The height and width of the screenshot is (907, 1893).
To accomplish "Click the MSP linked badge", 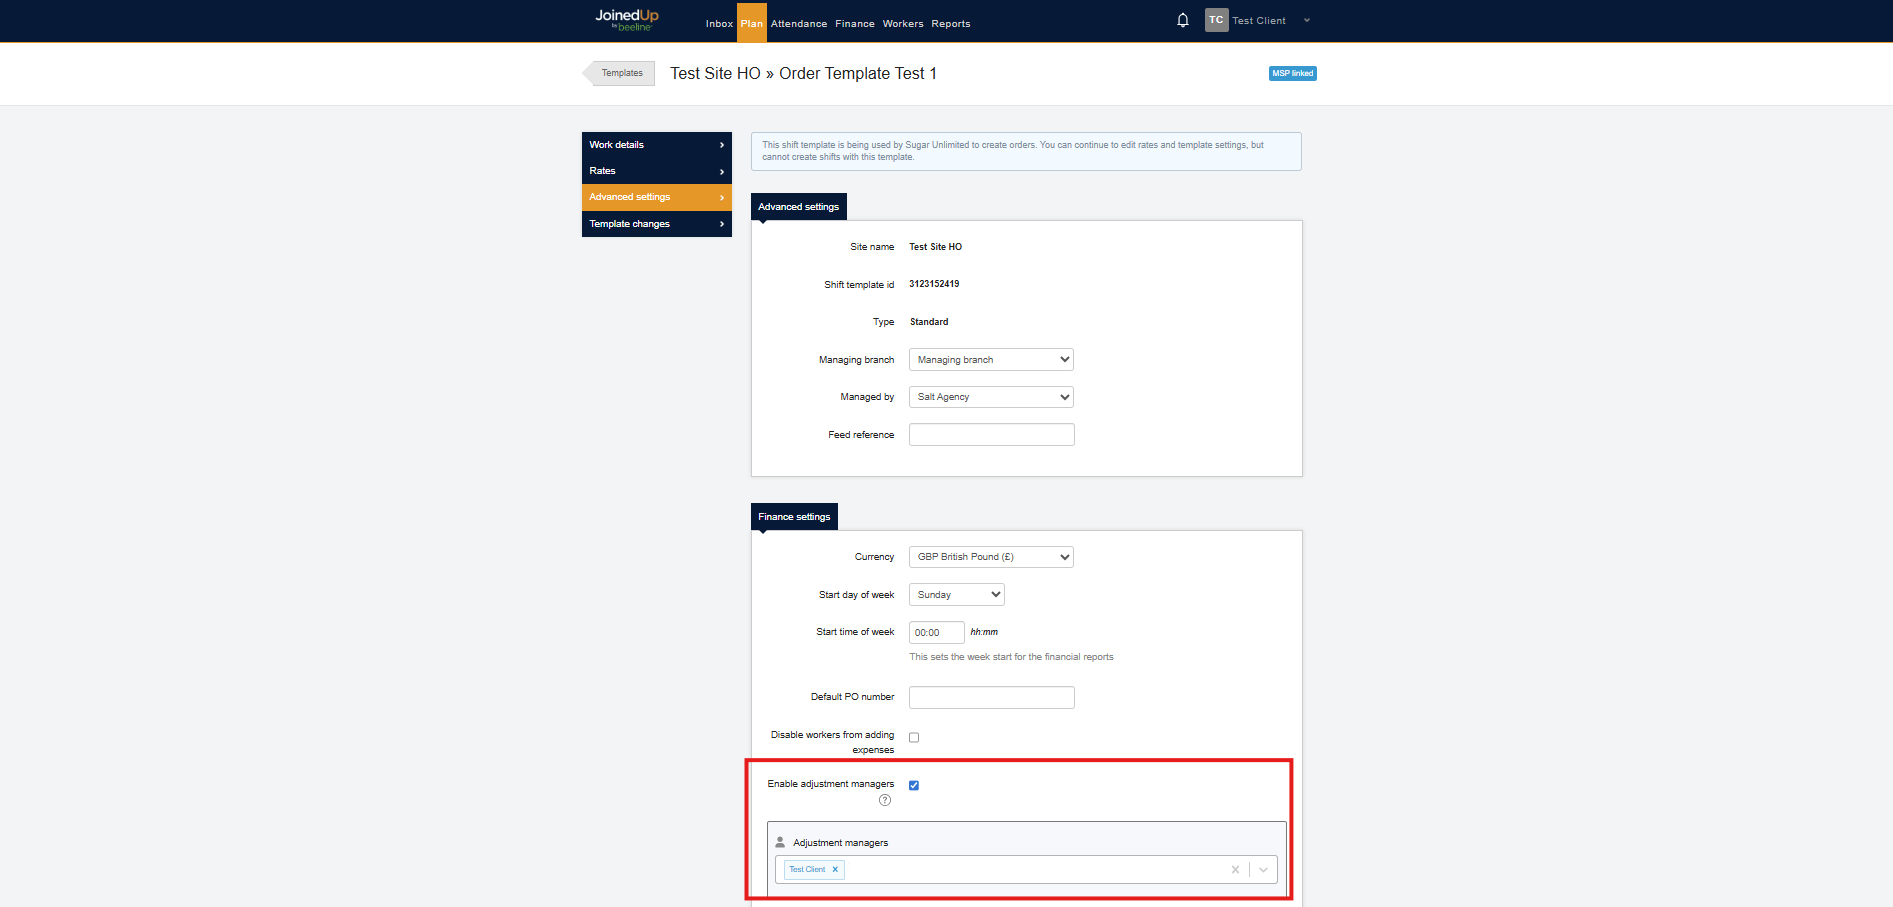I will [x=1292, y=73].
